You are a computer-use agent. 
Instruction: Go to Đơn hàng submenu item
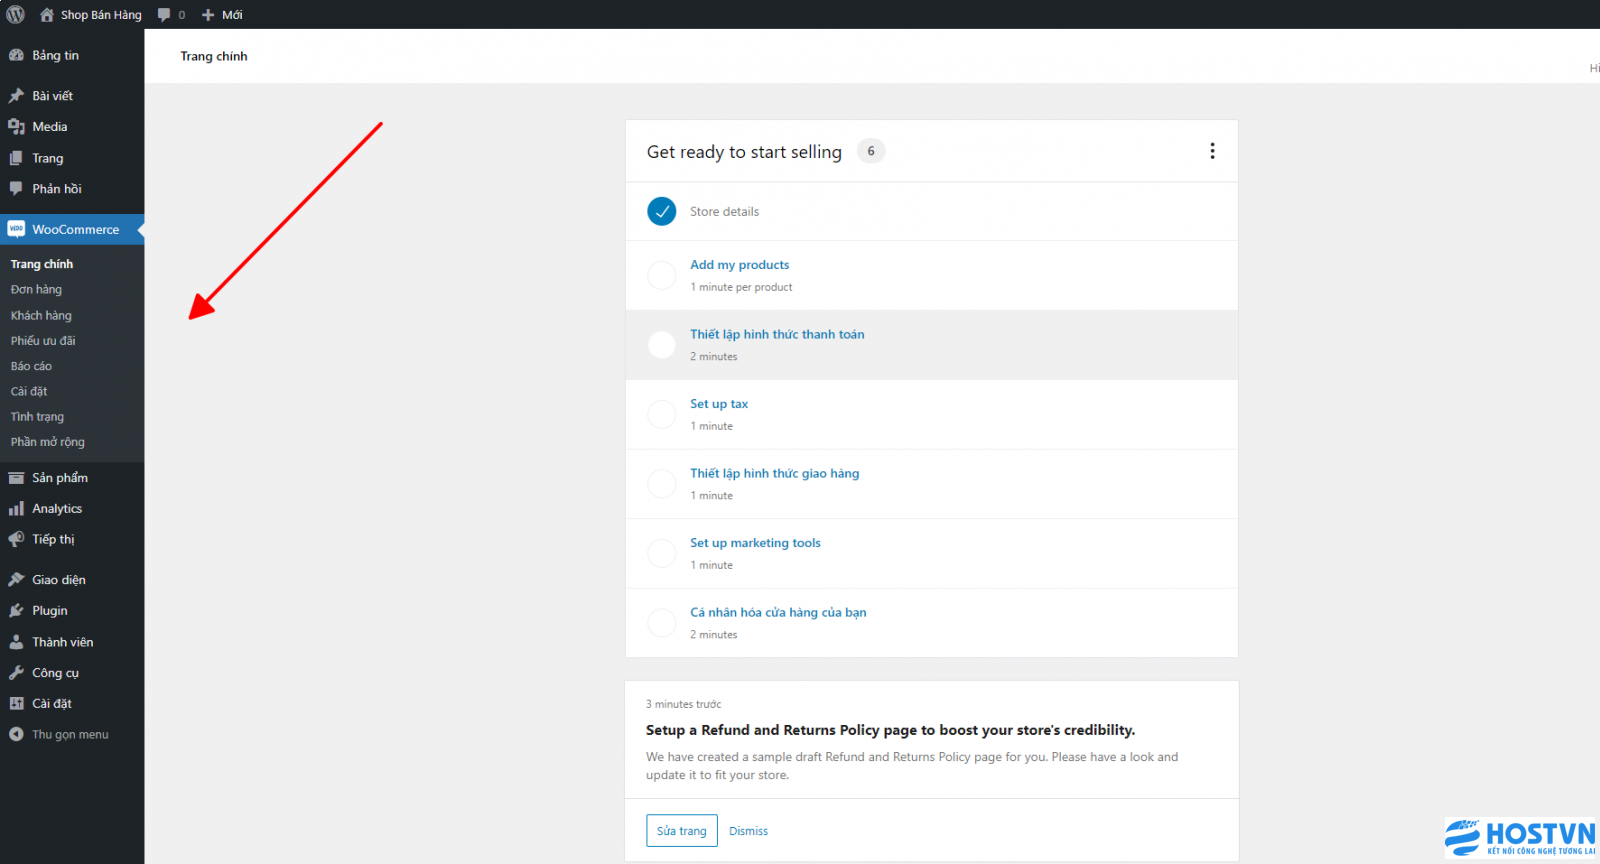[x=36, y=290]
